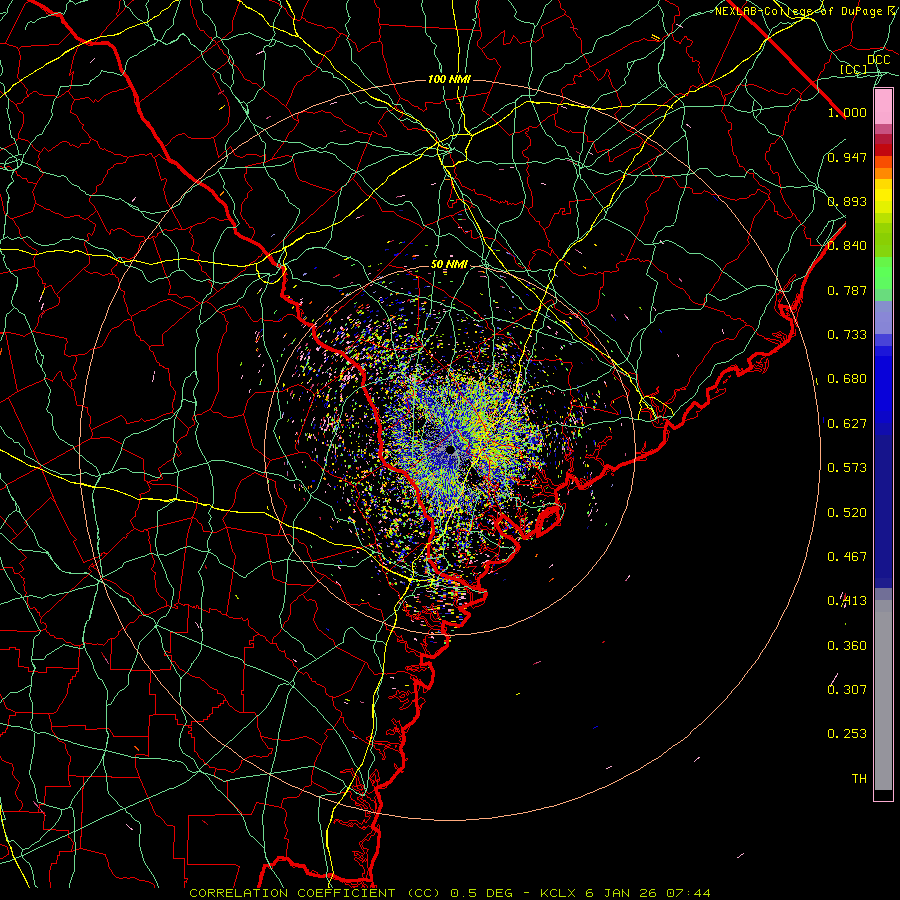The height and width of the screenshot is (900, 900).
Task: Click the 0.307 scale value
Action: pyautogui.click(x=847, y=690)
